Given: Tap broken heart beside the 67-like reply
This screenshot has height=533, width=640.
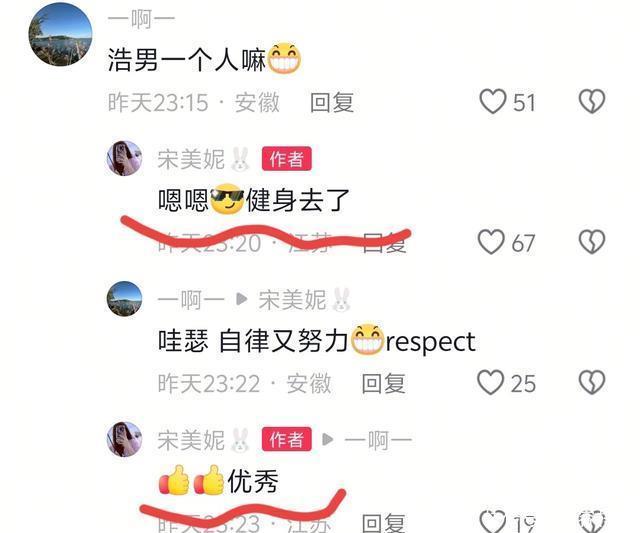Looking at the screenshot, I should tap(592, 242).
